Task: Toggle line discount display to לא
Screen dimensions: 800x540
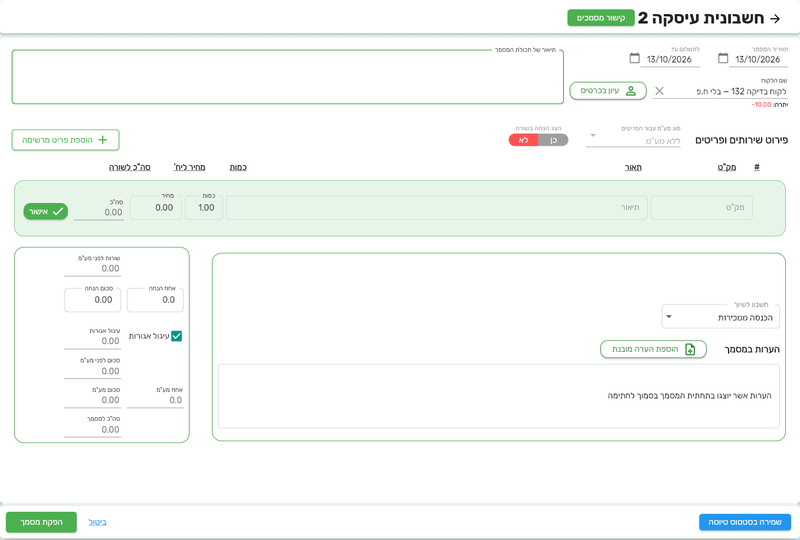Action: 523,140
